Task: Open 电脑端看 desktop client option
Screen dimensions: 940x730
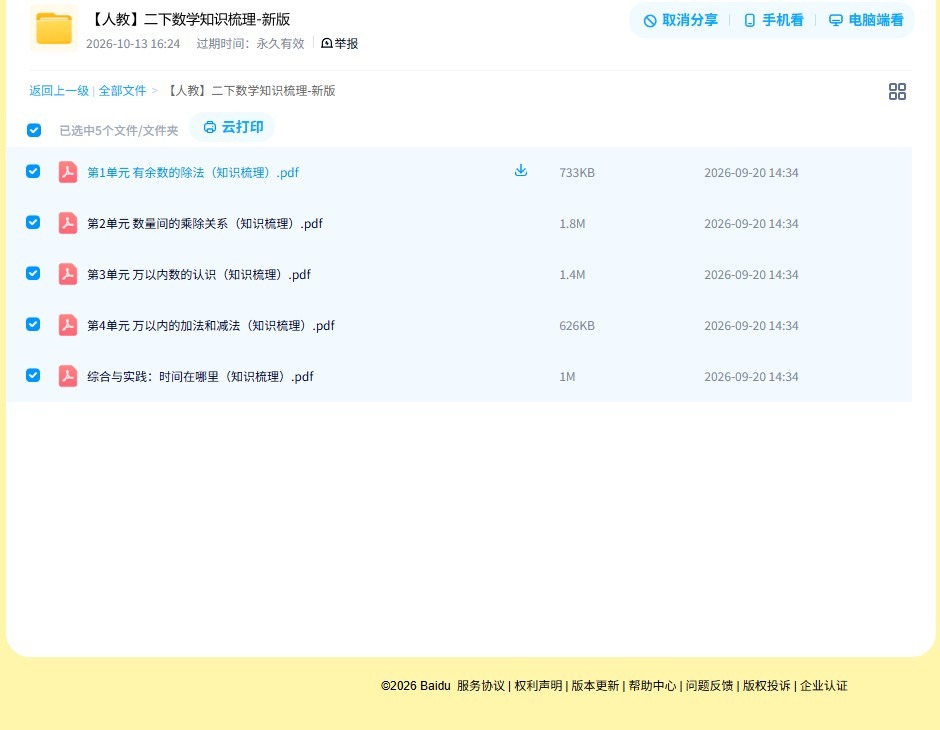Action: click(x=866, y=20)
